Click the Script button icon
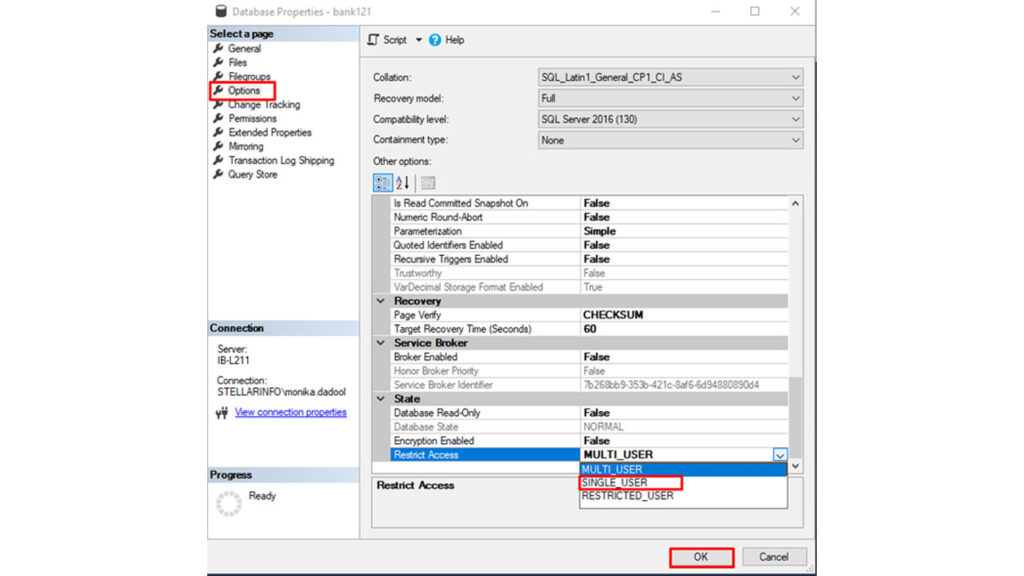The width and height of the screenshot is (1024, 576). [373, 40]
